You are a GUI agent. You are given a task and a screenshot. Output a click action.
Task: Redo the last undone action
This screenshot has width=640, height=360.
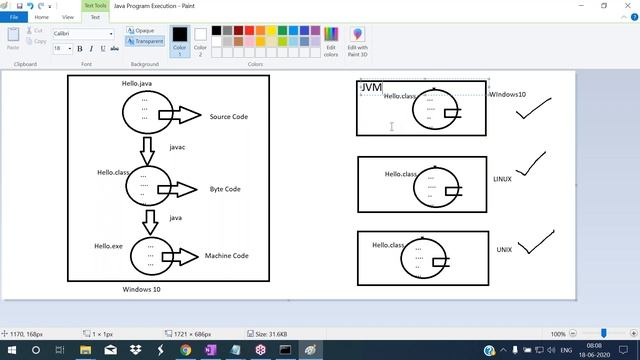point(41,6)
